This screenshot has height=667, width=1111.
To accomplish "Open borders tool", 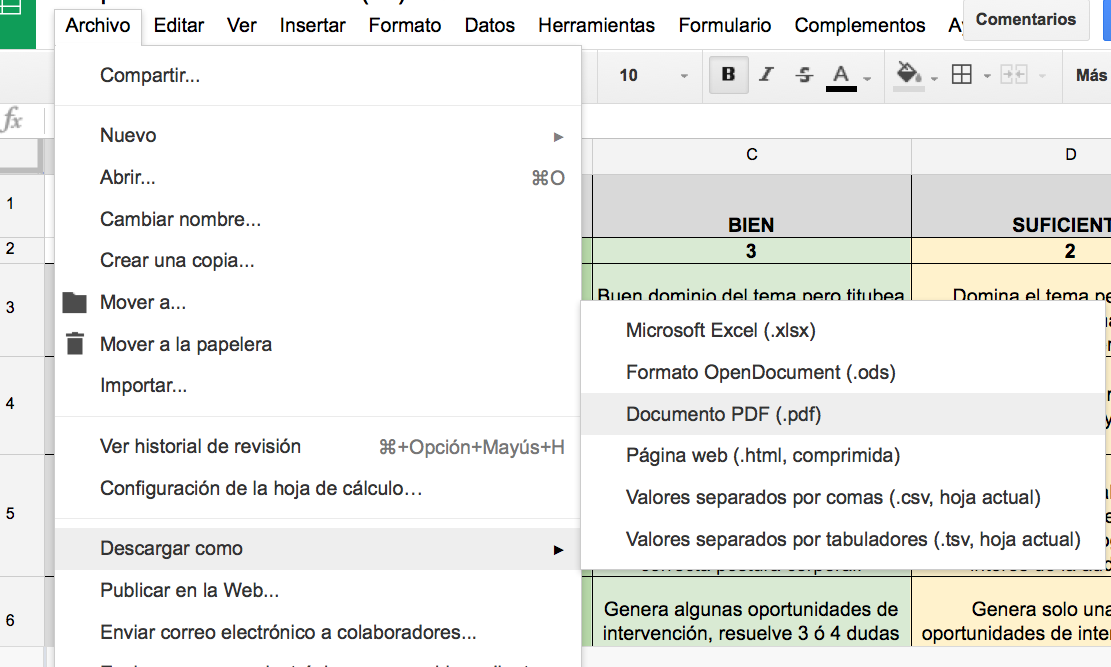I will (961, 74).
